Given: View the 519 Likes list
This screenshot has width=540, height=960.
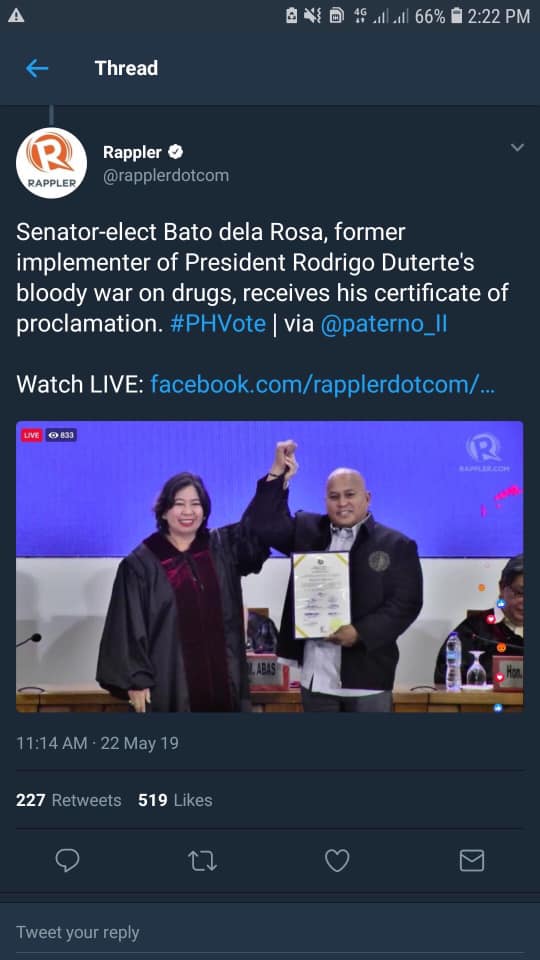Looking at the screenshot, I should 175,800.
